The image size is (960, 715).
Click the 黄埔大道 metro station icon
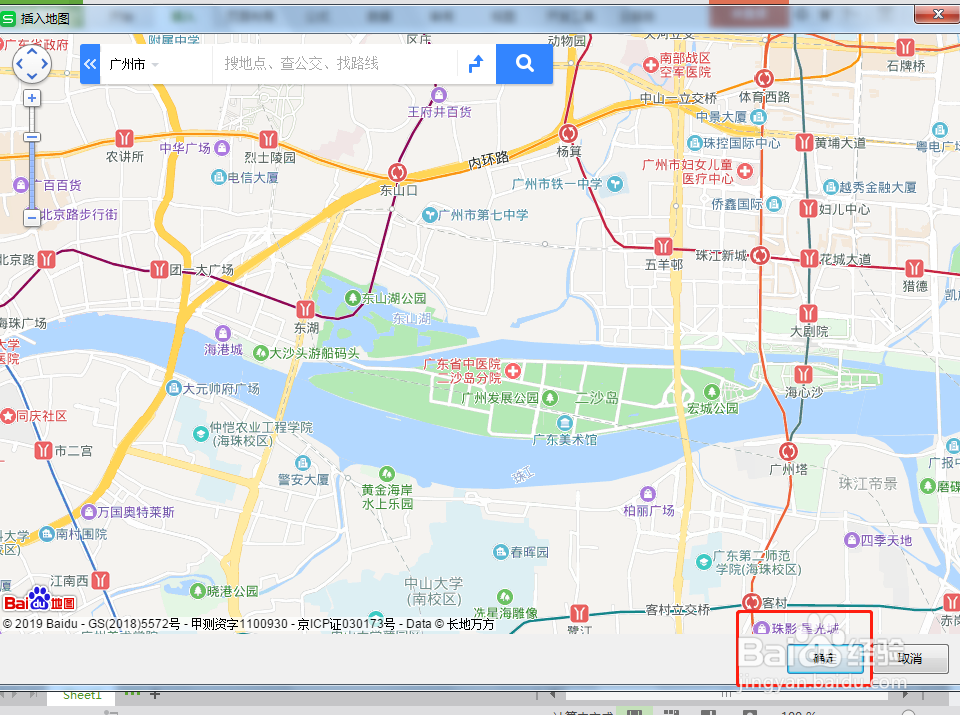coord(804,143)
